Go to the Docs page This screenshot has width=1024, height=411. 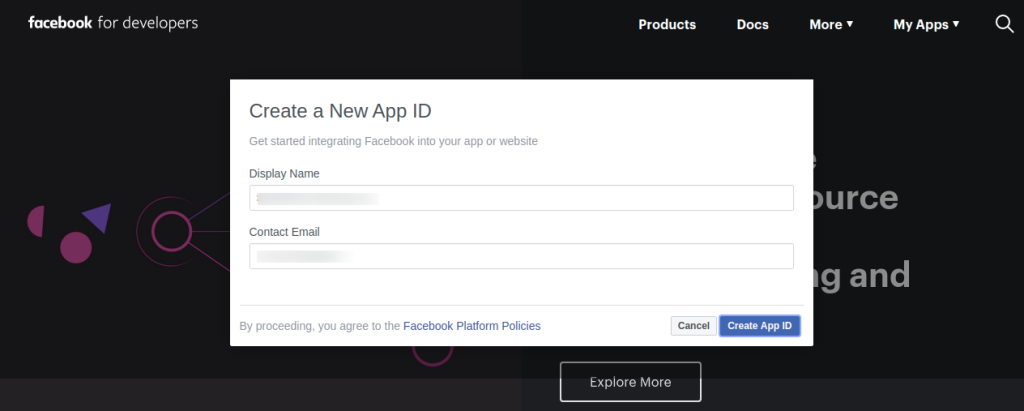tap(752, 25)
